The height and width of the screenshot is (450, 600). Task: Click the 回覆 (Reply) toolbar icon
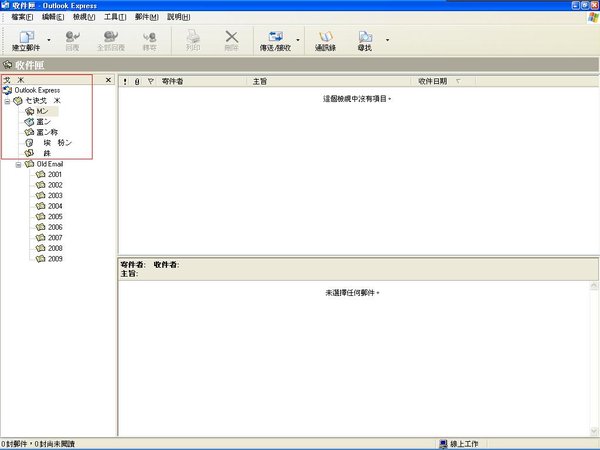click(x=72, y=41)
